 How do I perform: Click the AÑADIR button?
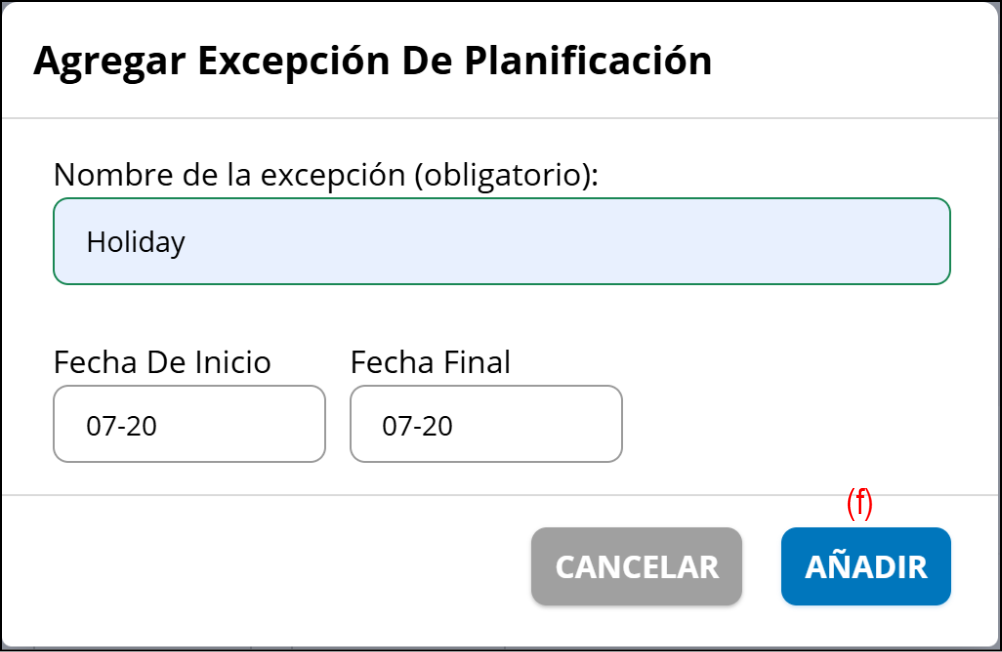click(865, 567)
